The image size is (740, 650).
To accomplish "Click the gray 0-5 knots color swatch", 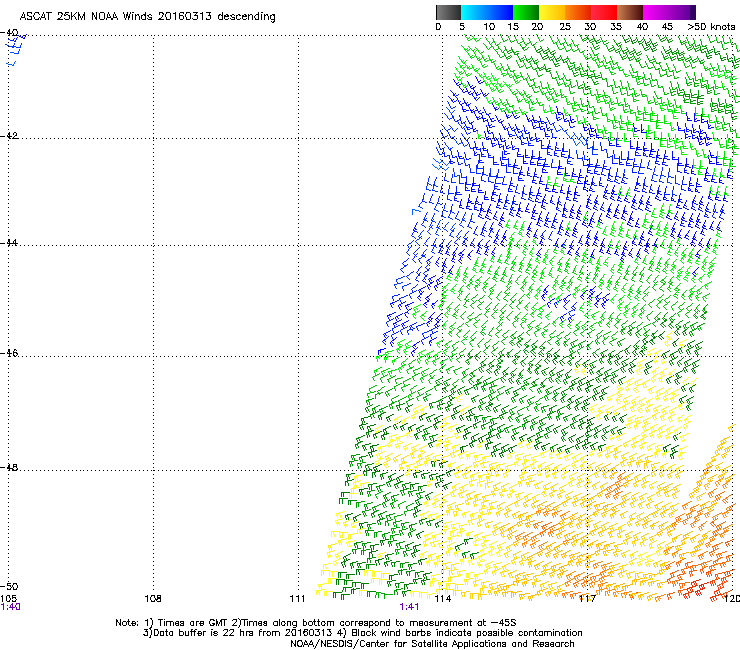I will click(x=448, y=12).
